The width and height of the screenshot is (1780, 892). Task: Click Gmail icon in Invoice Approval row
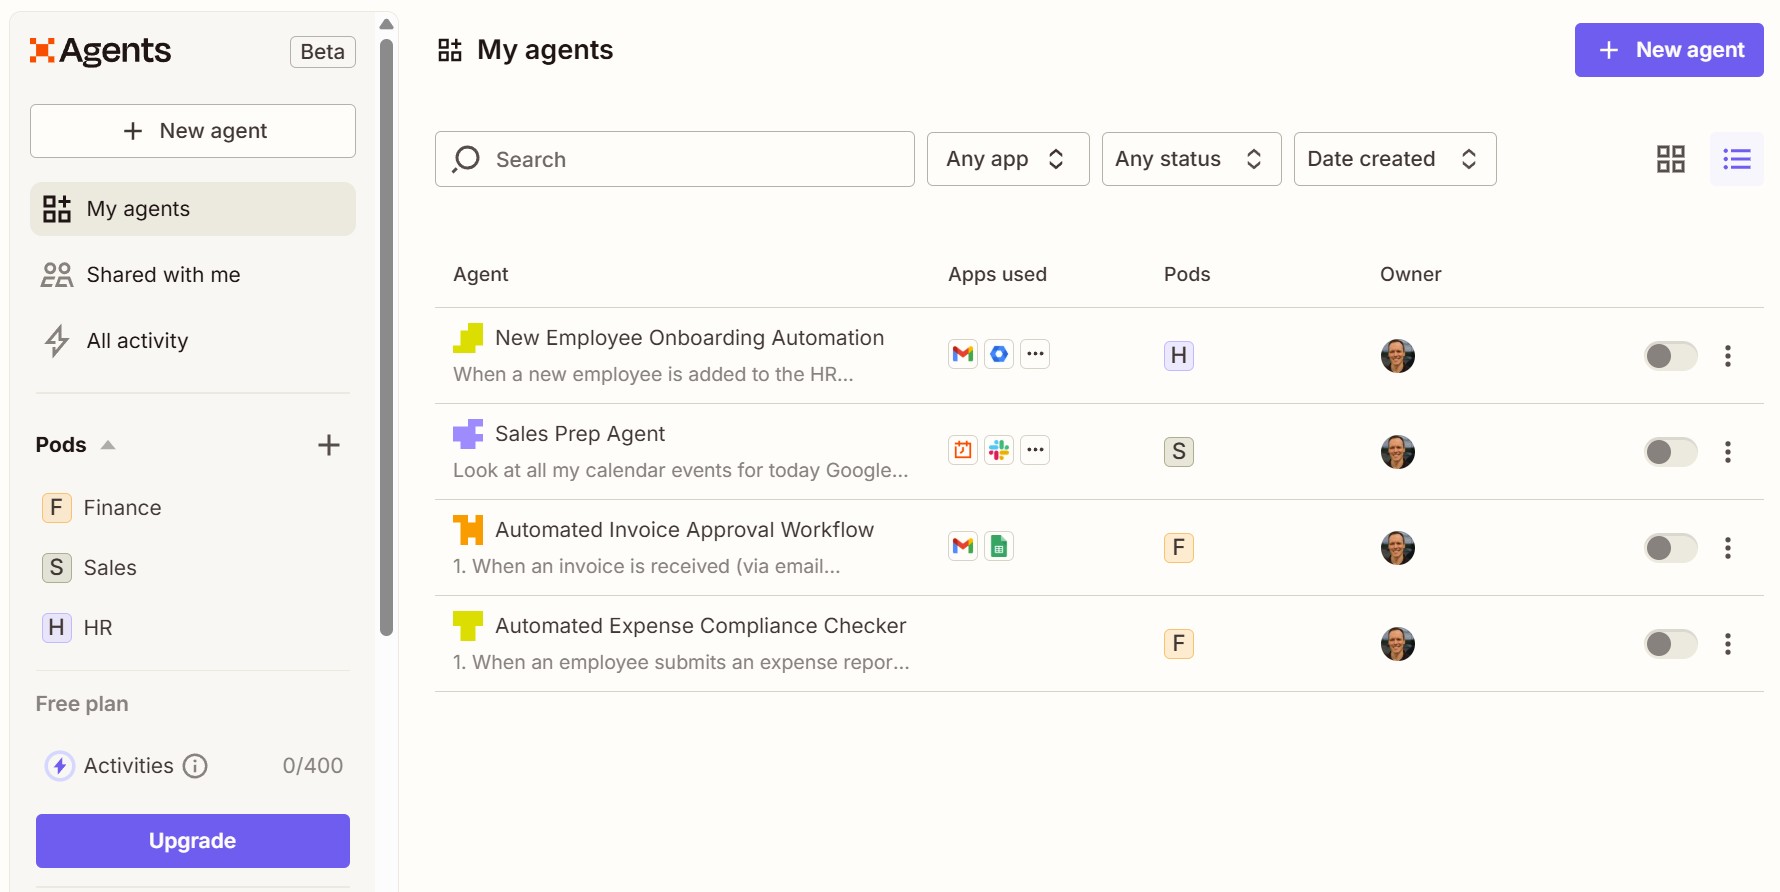click(963, 546)
